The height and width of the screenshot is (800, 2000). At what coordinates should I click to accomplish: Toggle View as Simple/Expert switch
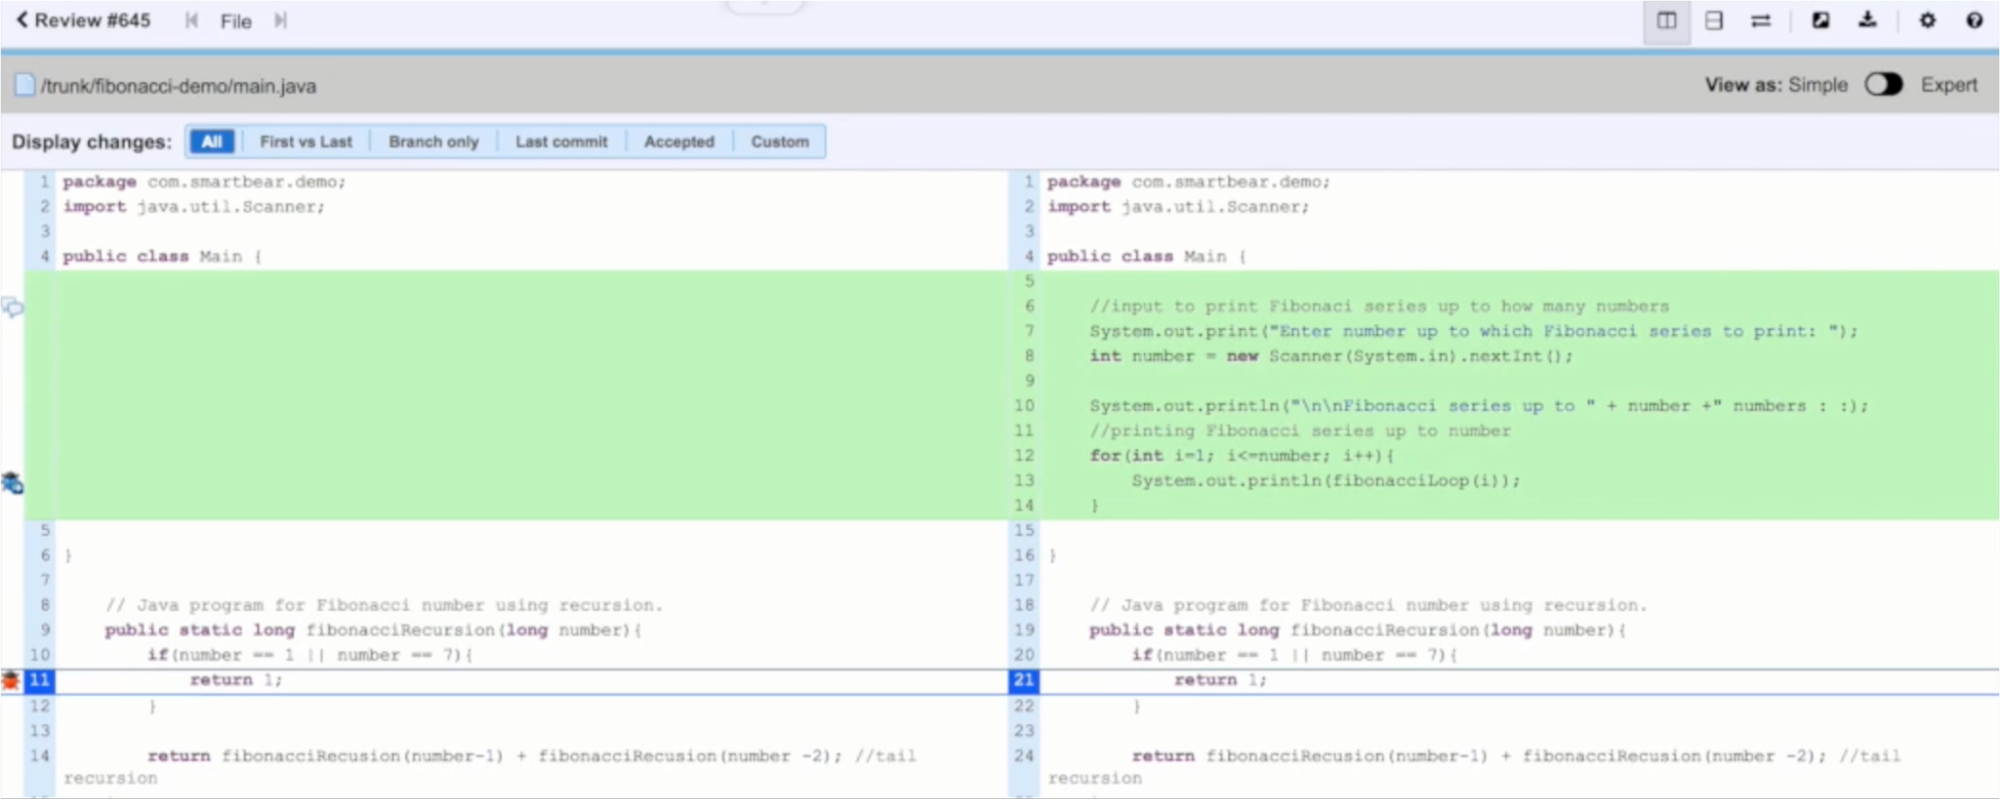click(x=1883, y=84)
